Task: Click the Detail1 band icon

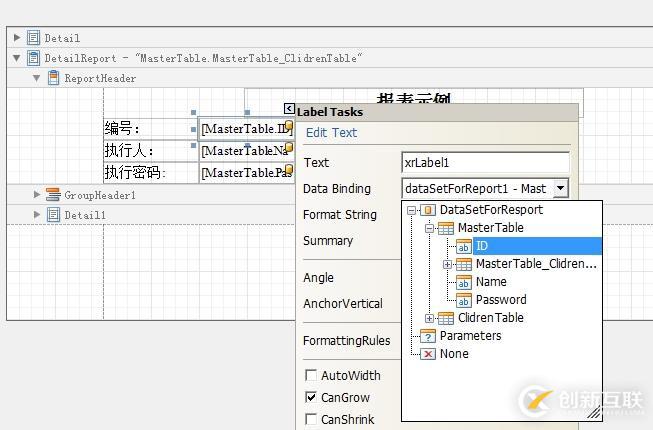Action: 53,215
